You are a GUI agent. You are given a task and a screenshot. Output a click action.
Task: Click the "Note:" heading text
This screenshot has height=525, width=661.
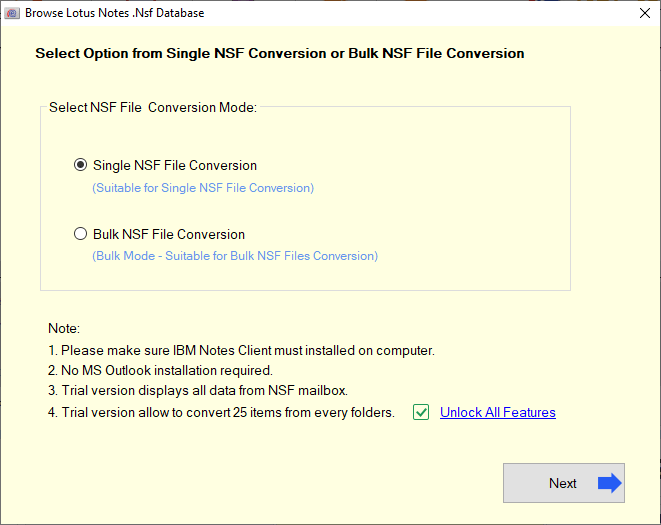click(x=63, y=328)
